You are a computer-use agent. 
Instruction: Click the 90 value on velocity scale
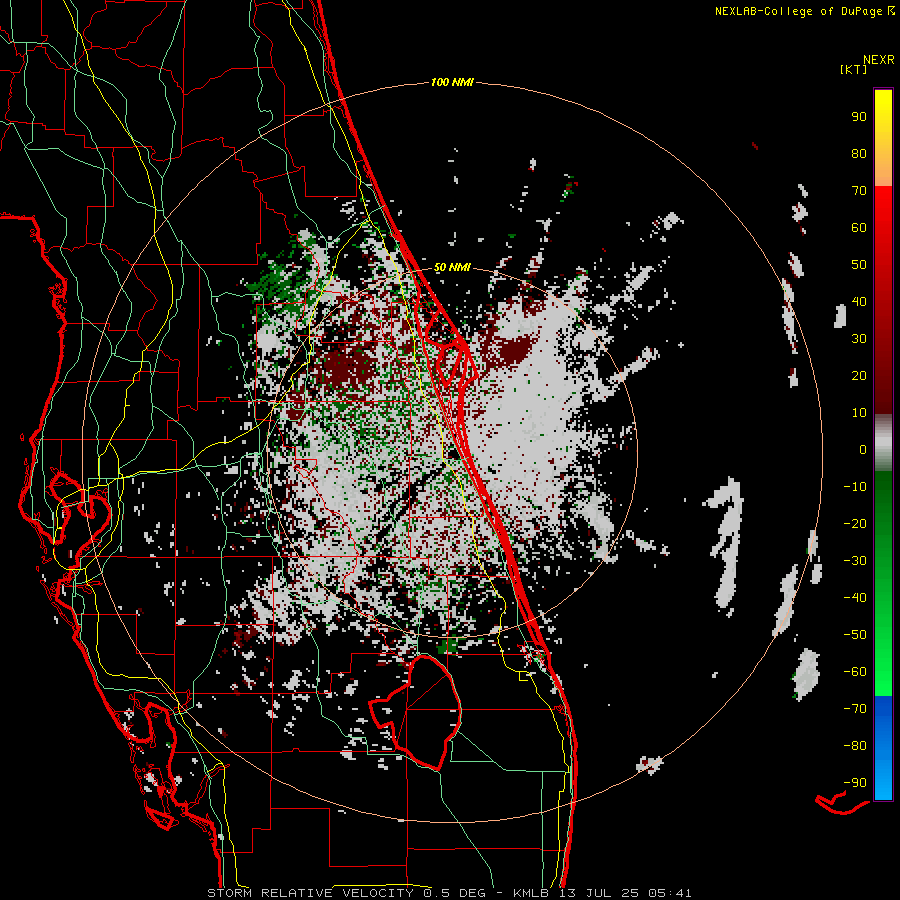pos(859,117)
